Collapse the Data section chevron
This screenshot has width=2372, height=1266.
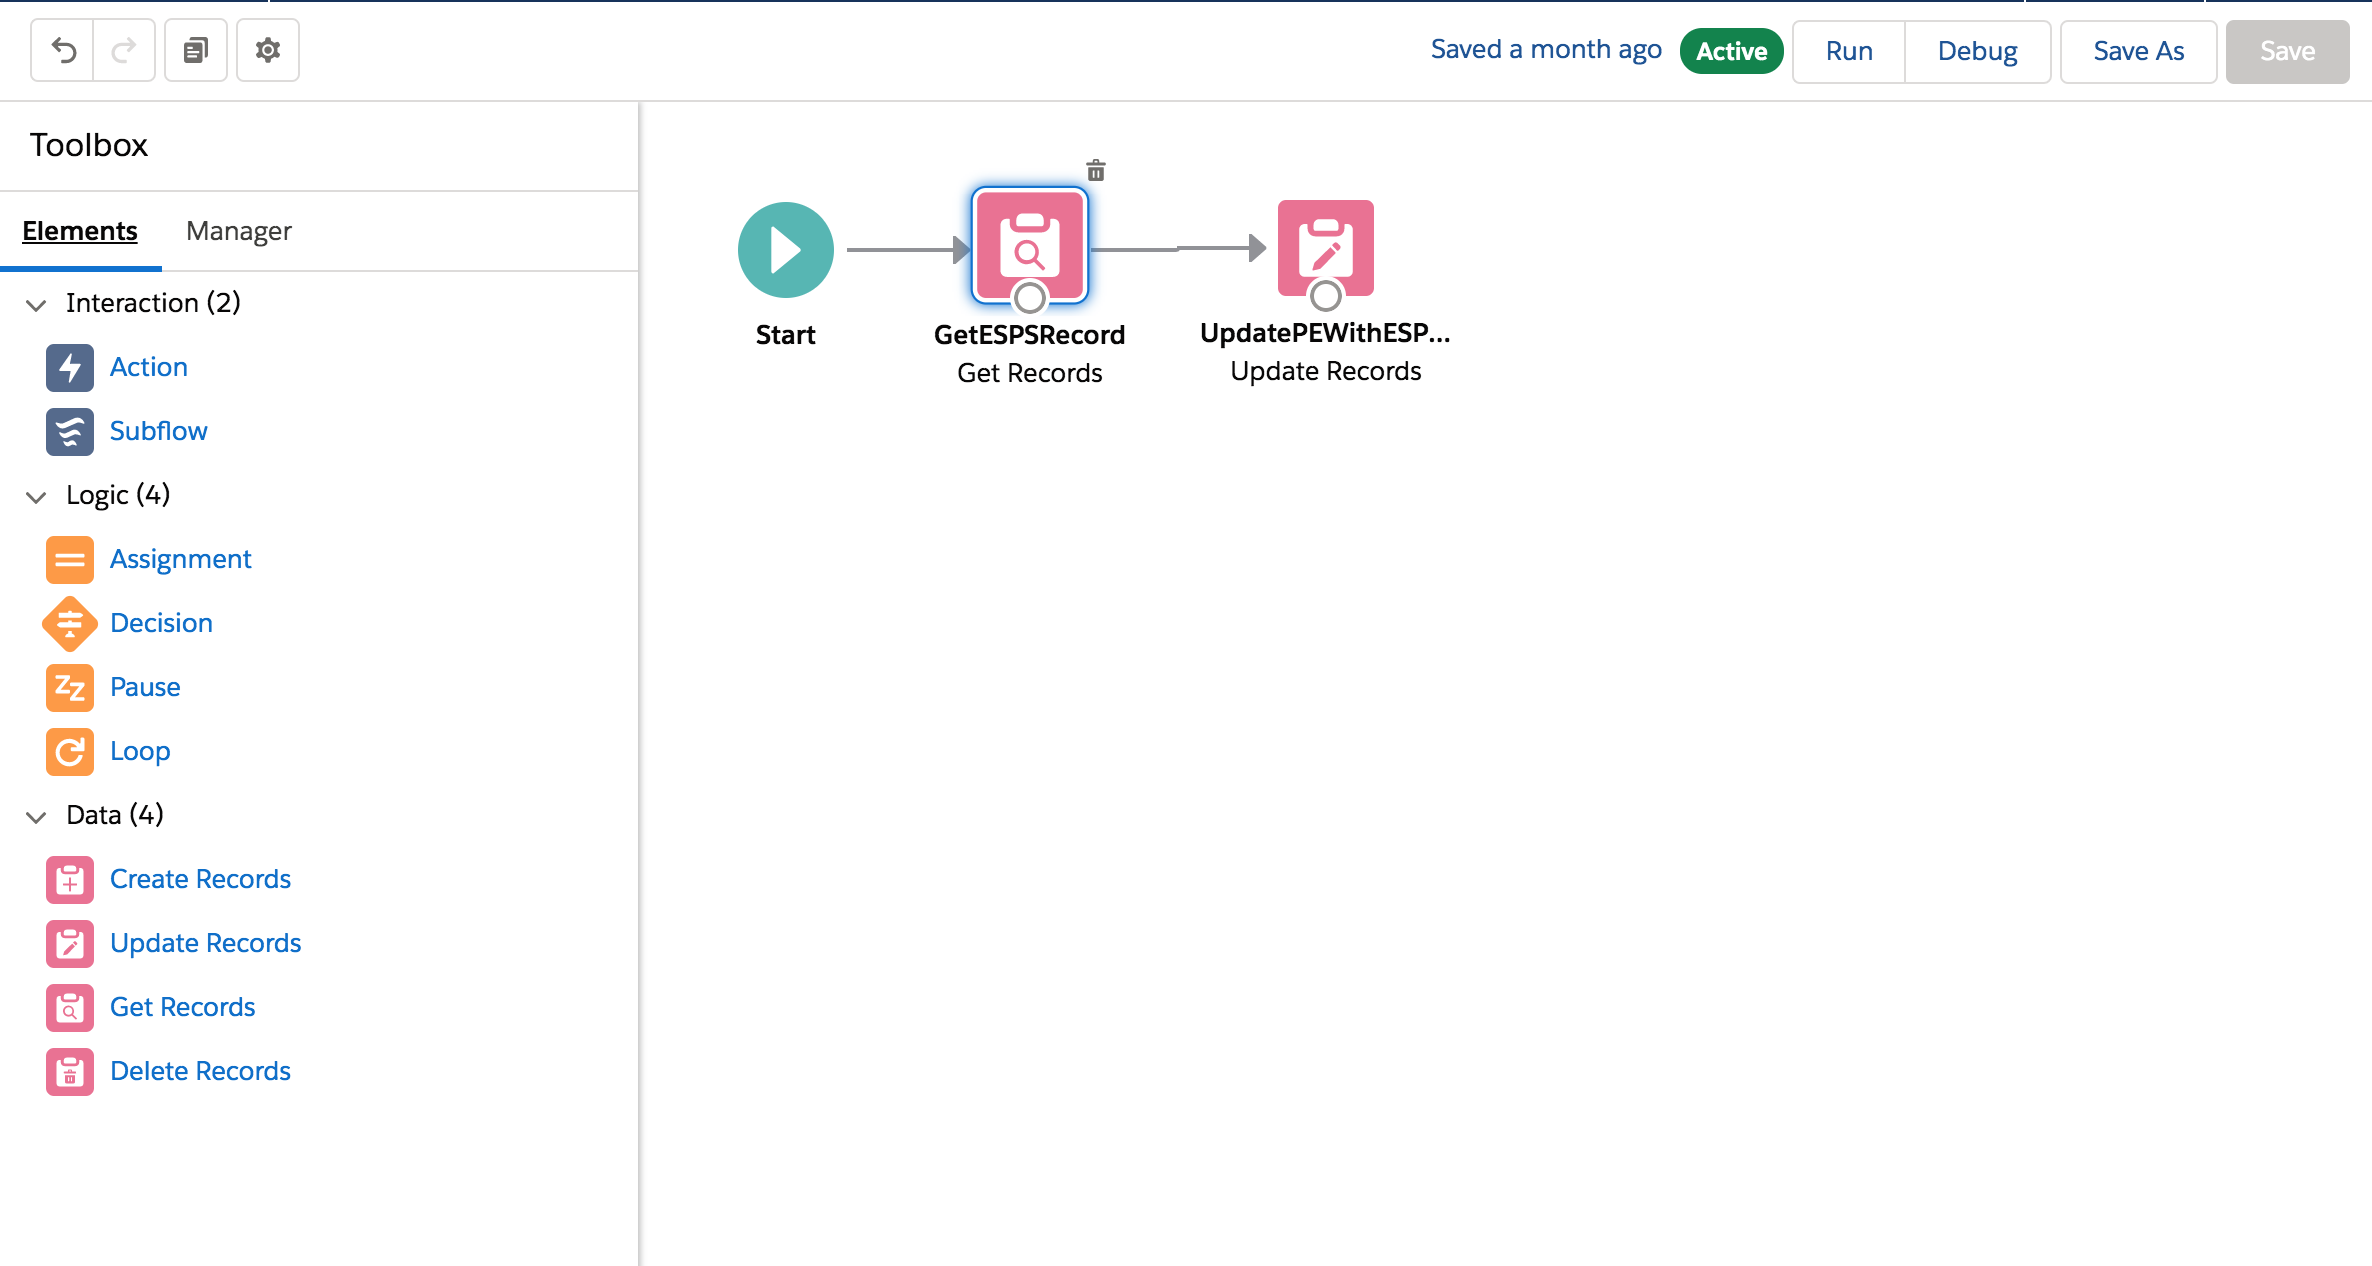click(x=36, y=816)
